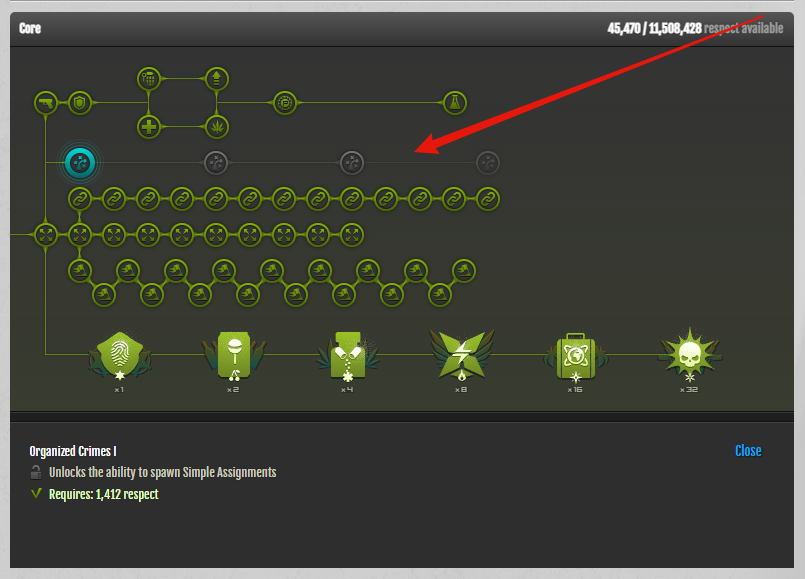The height and width of the screenshot is (579, 805).
Task: Select the leftmost expand arrows node on trunk
Action: [x=46, y=235]
